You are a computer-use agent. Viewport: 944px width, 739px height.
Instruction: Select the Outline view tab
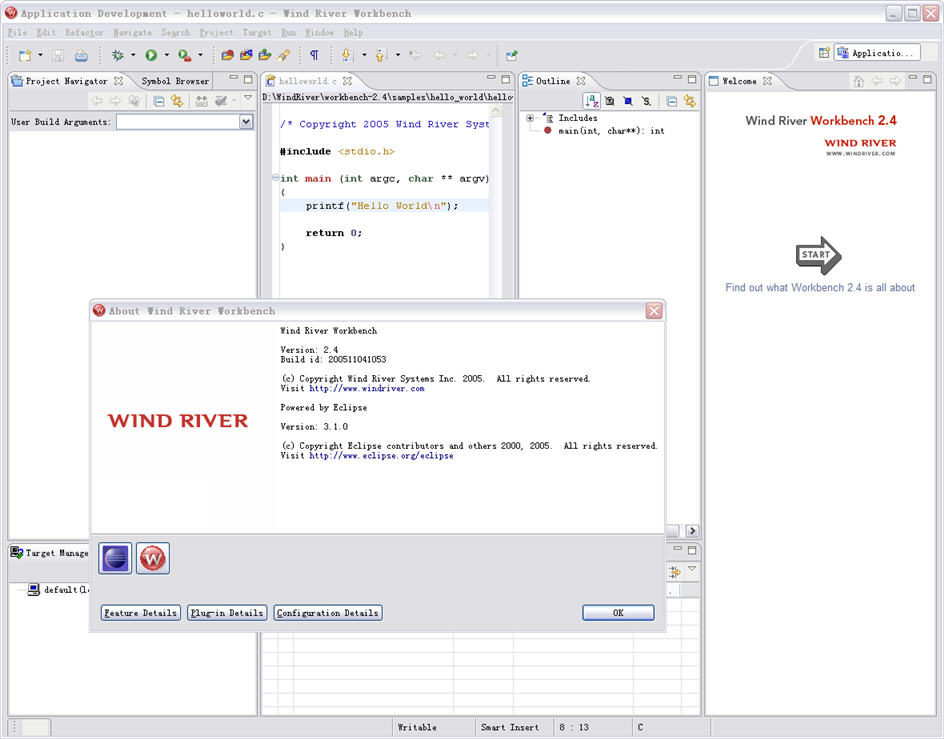pos(553,81)
